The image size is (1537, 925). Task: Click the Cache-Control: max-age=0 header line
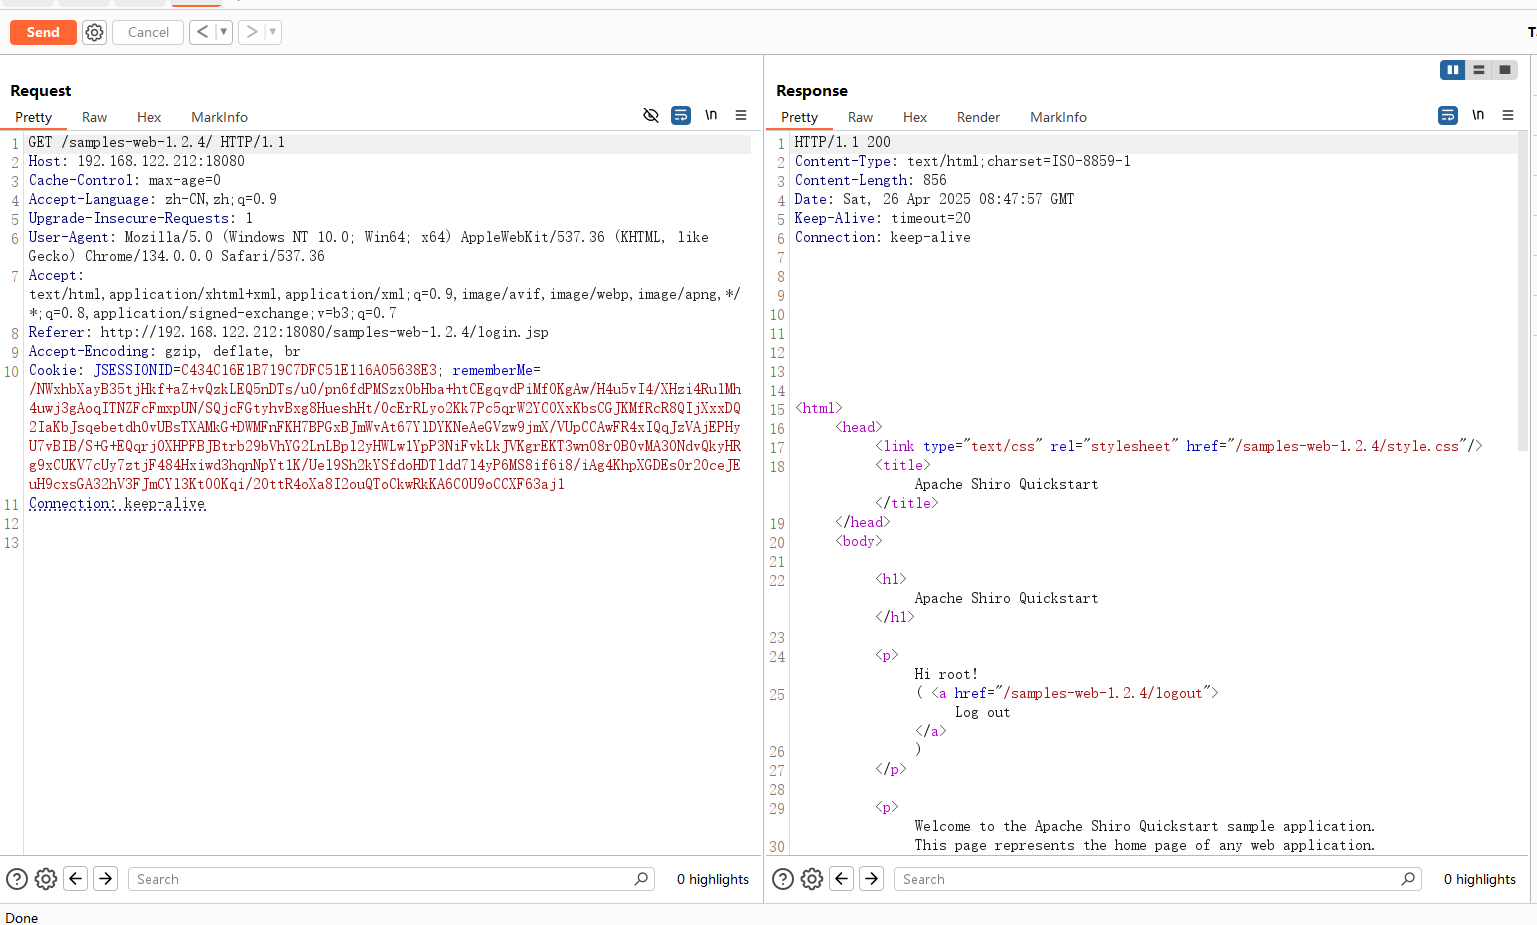tap(124, 180)
